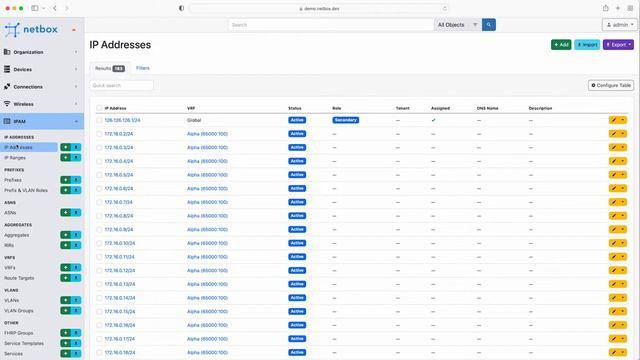Image resolution: width=640 pixels, height=360 pixels.
Task: Select the checkbox for 172.16.0.16/24
Action: 99,325
